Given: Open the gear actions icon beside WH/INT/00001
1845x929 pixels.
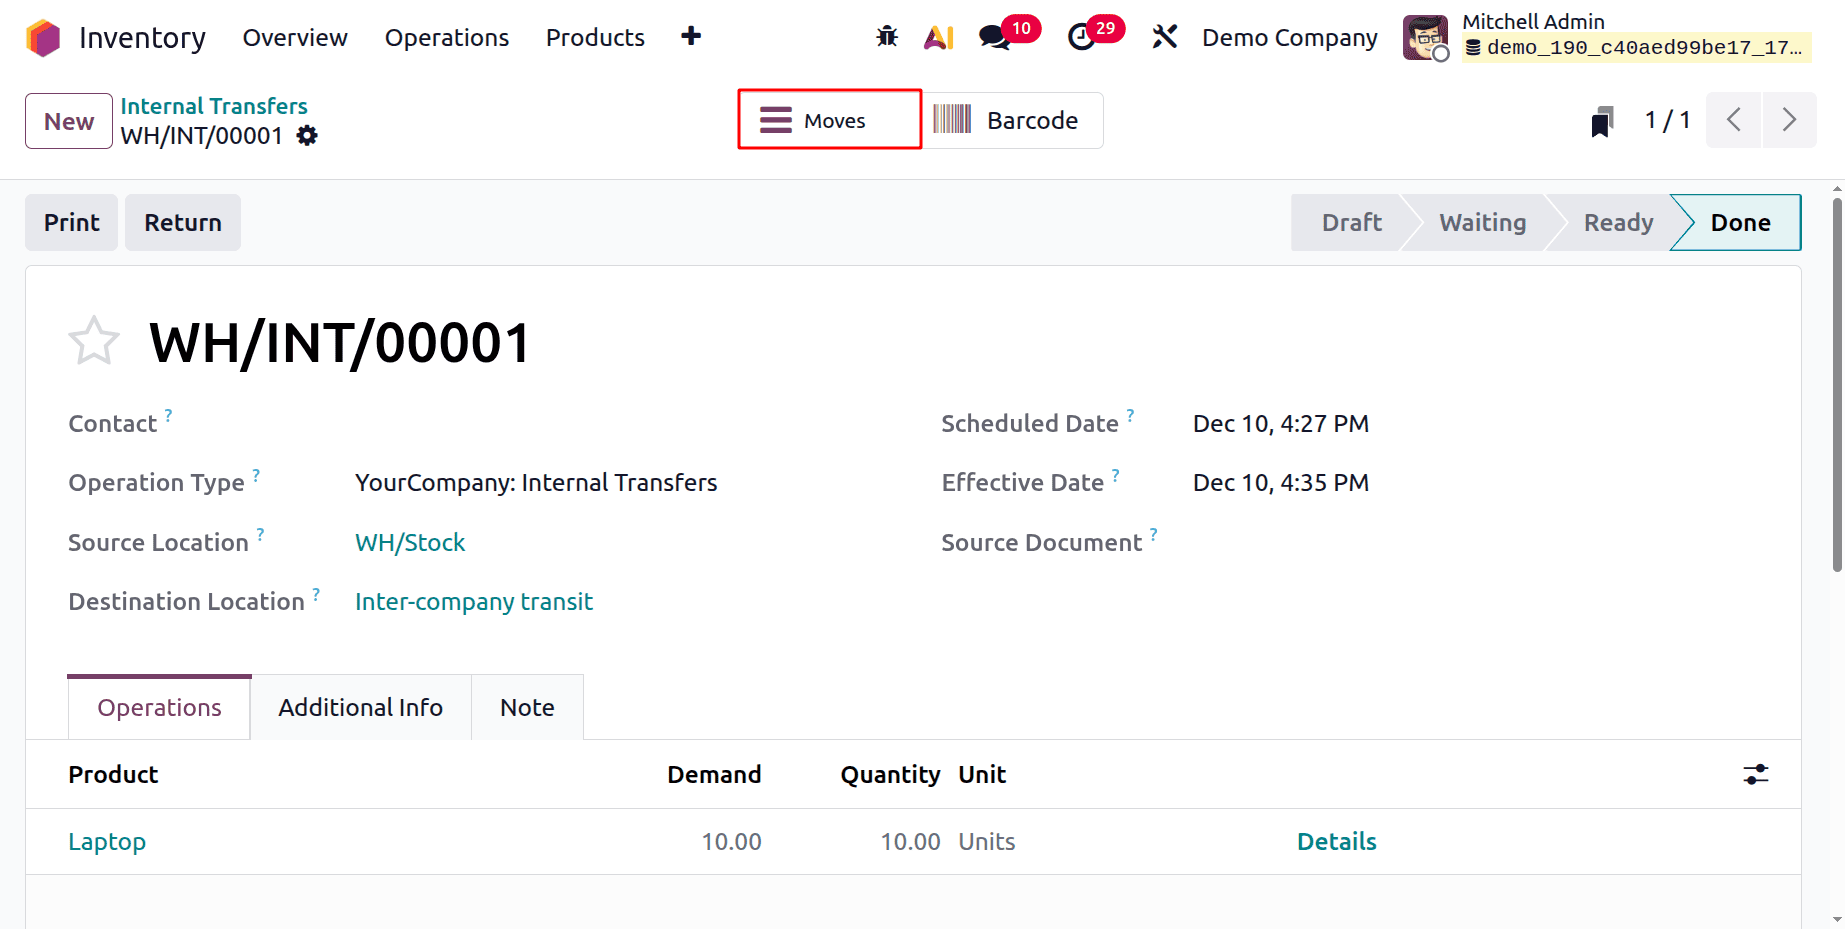Looking at the screenshot, I should (307, 135).
